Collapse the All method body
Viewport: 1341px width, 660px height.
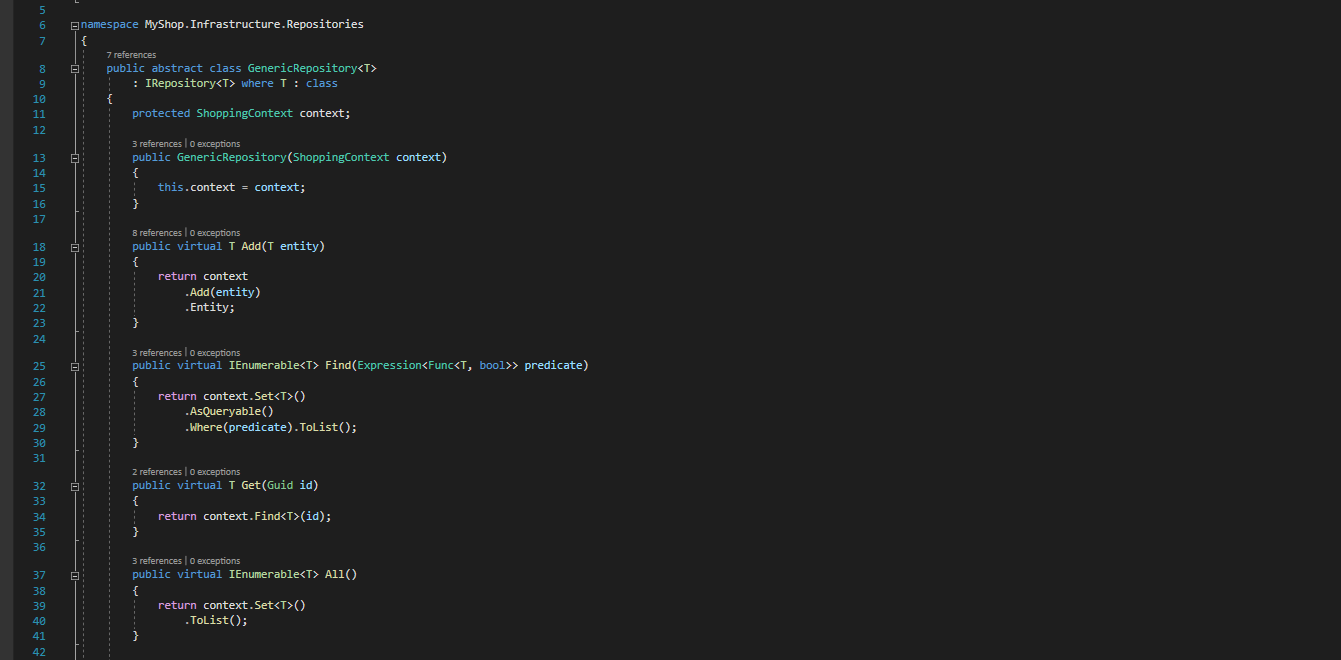[75, 575]
